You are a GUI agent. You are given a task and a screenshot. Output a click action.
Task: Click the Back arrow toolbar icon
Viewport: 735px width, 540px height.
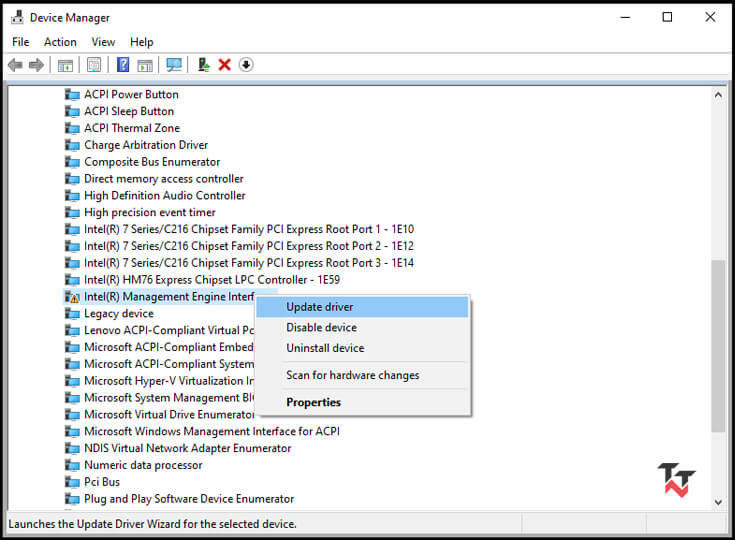pos(15,65)
